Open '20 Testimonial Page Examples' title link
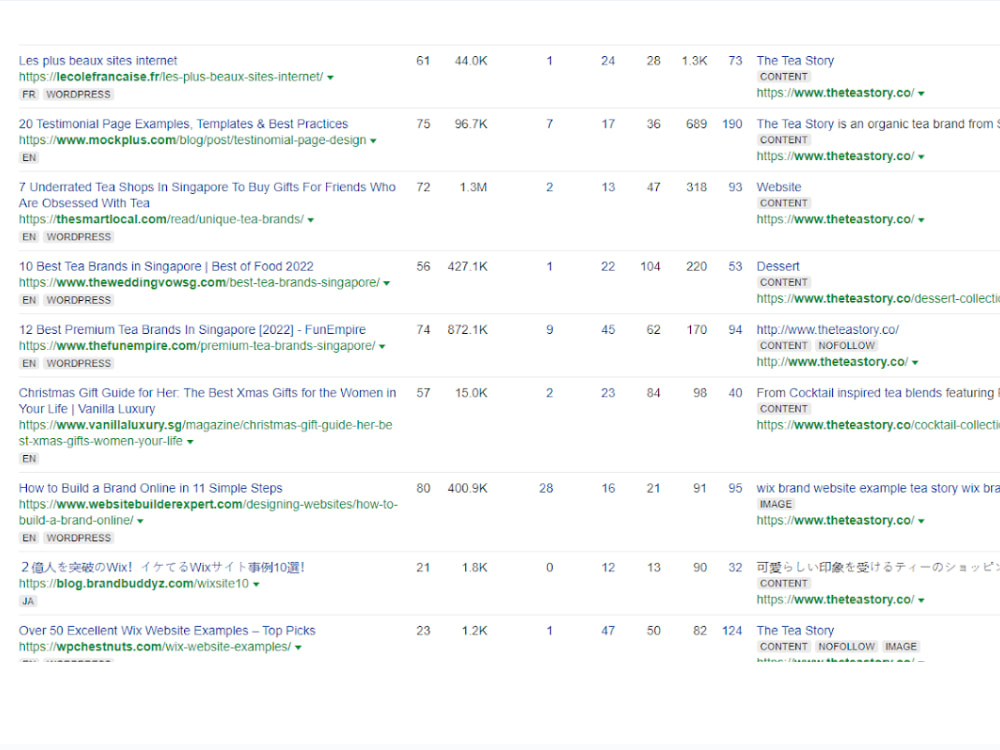Viewport: 1000px width, 750px height. pyautogui.click(x=183, y=124)
